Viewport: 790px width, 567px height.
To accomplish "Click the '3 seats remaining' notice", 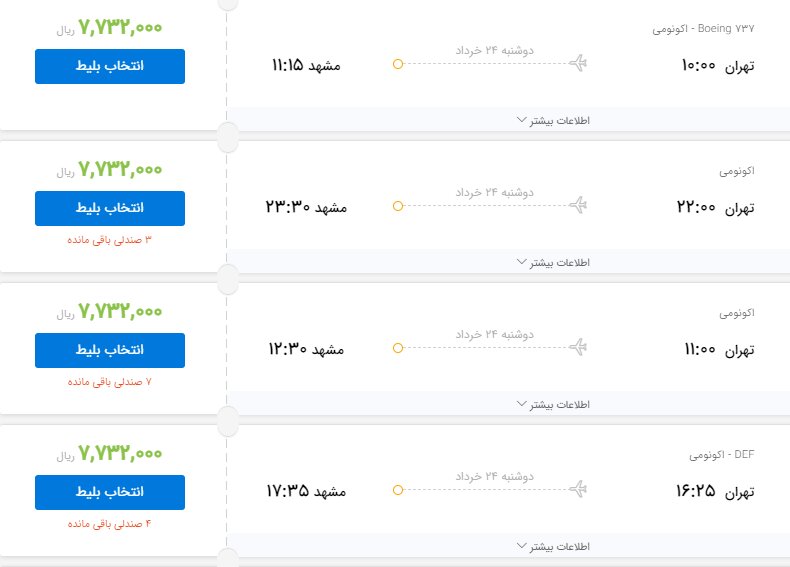I will pos(110,240).
